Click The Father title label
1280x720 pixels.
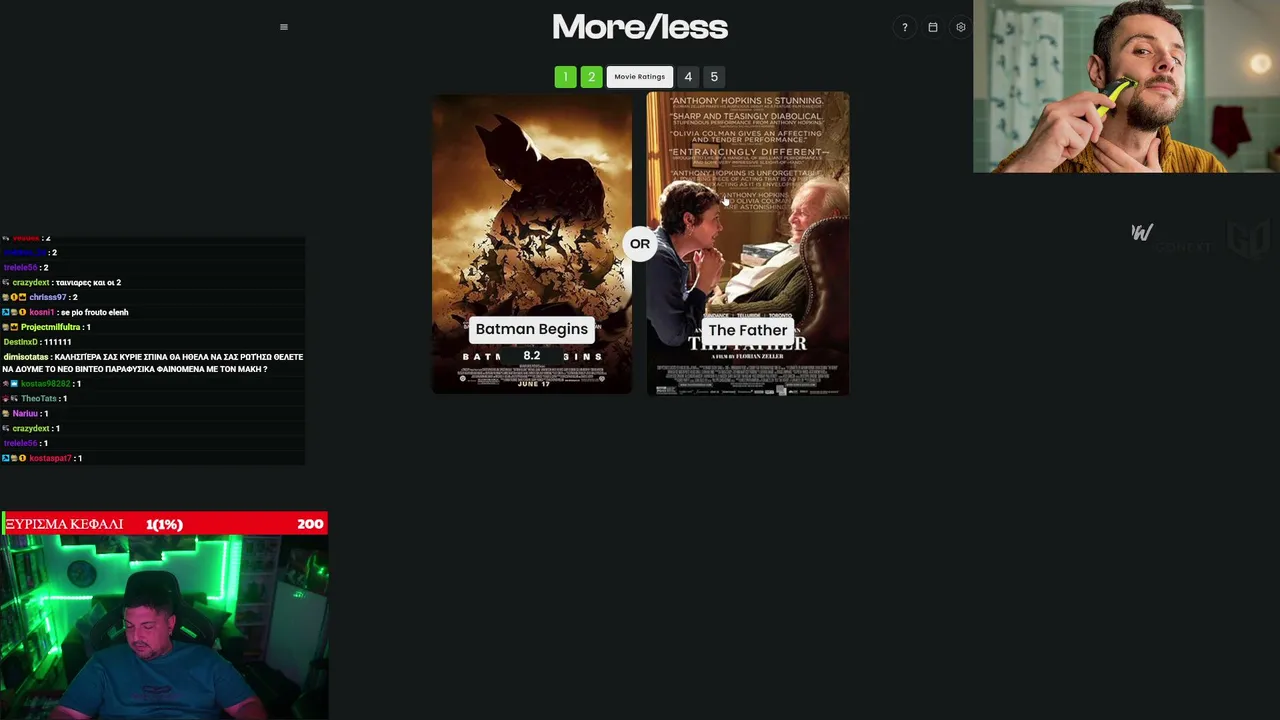click(748, 330)
